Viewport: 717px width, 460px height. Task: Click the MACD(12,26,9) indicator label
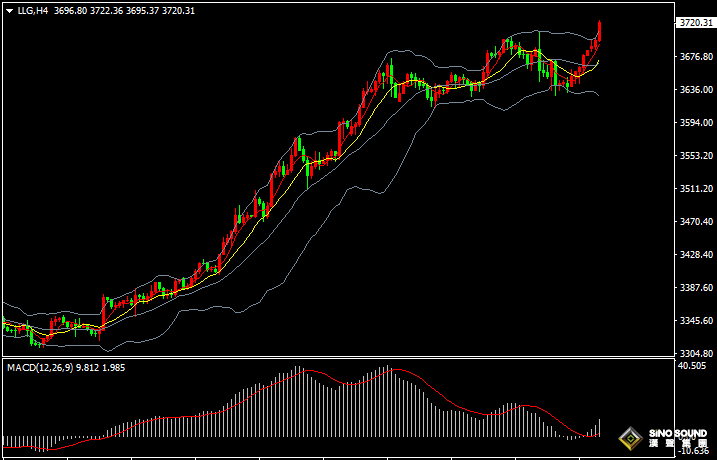point(40,368)
